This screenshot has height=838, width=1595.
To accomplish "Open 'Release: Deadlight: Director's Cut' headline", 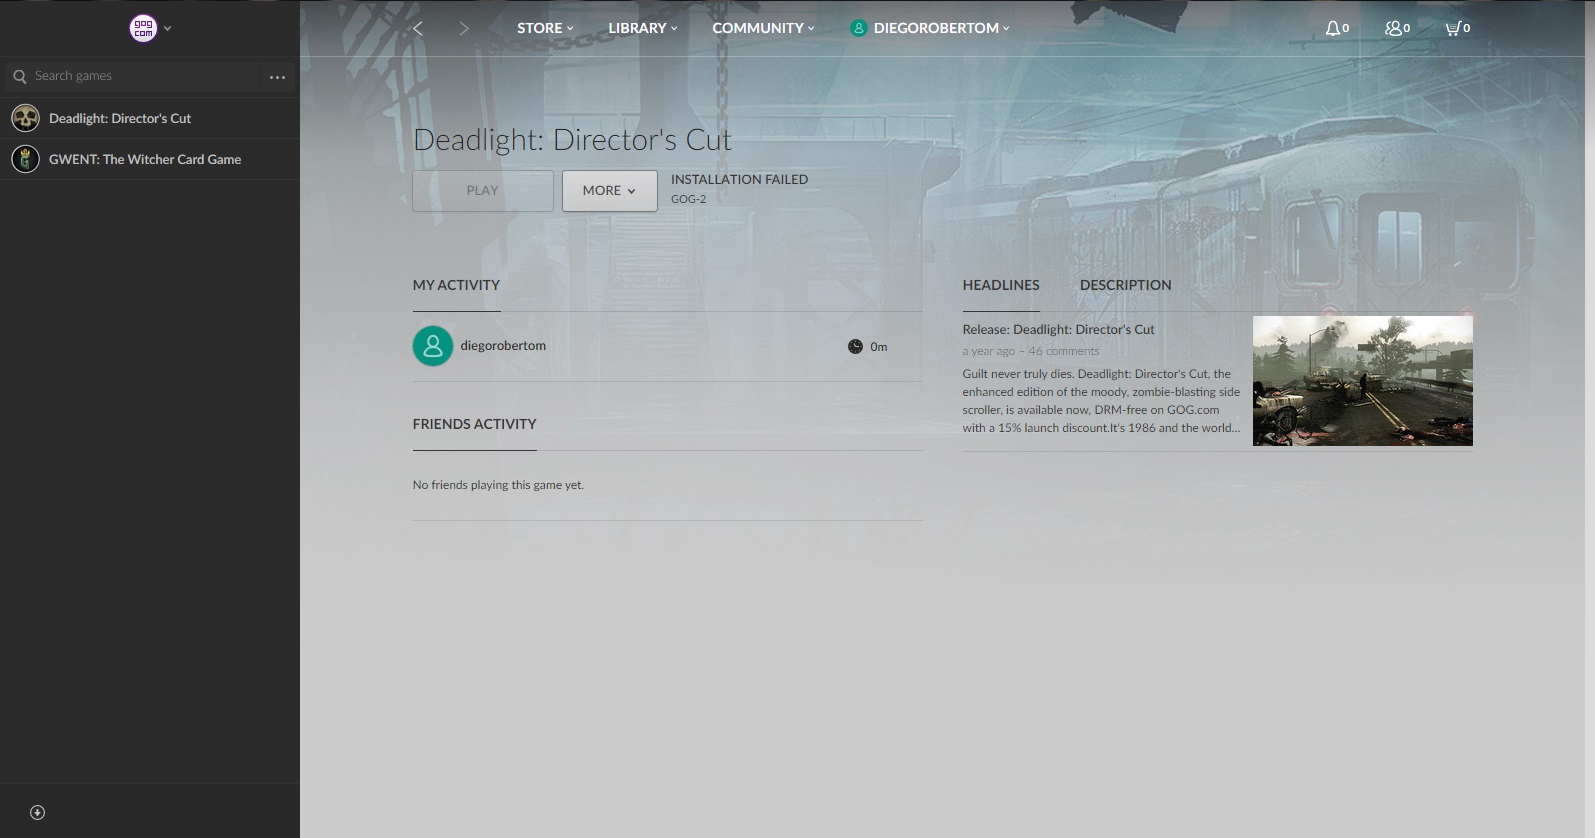I will (x=1058, y=329).
